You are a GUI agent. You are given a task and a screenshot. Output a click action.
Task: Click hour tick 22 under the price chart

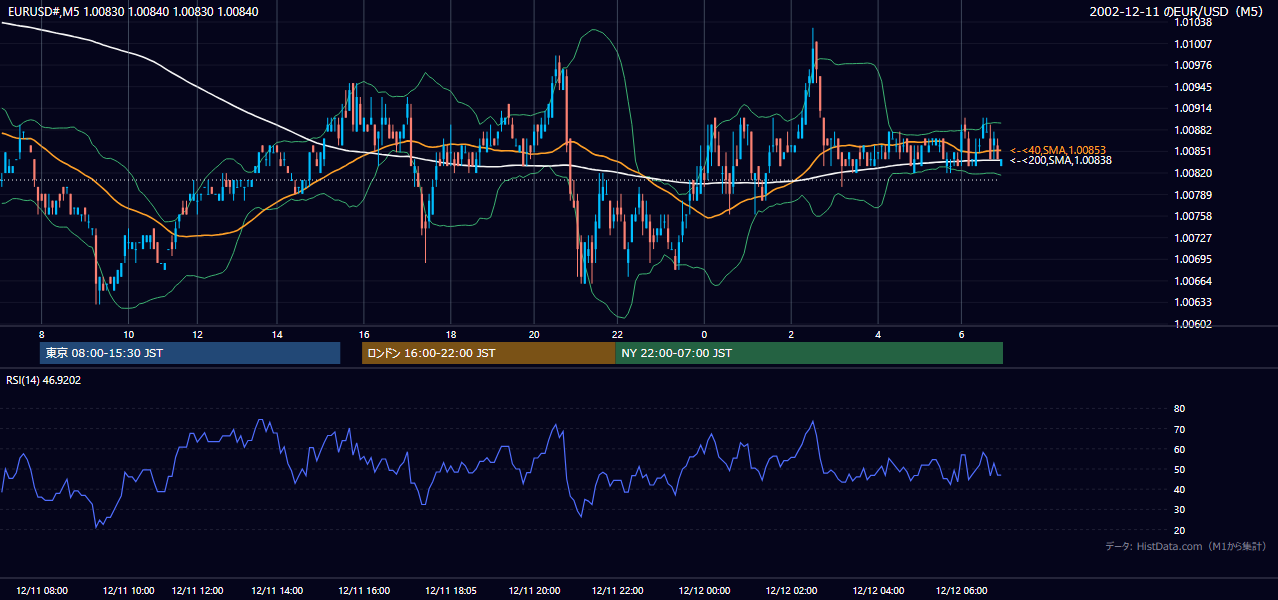(x=618, y=334)
